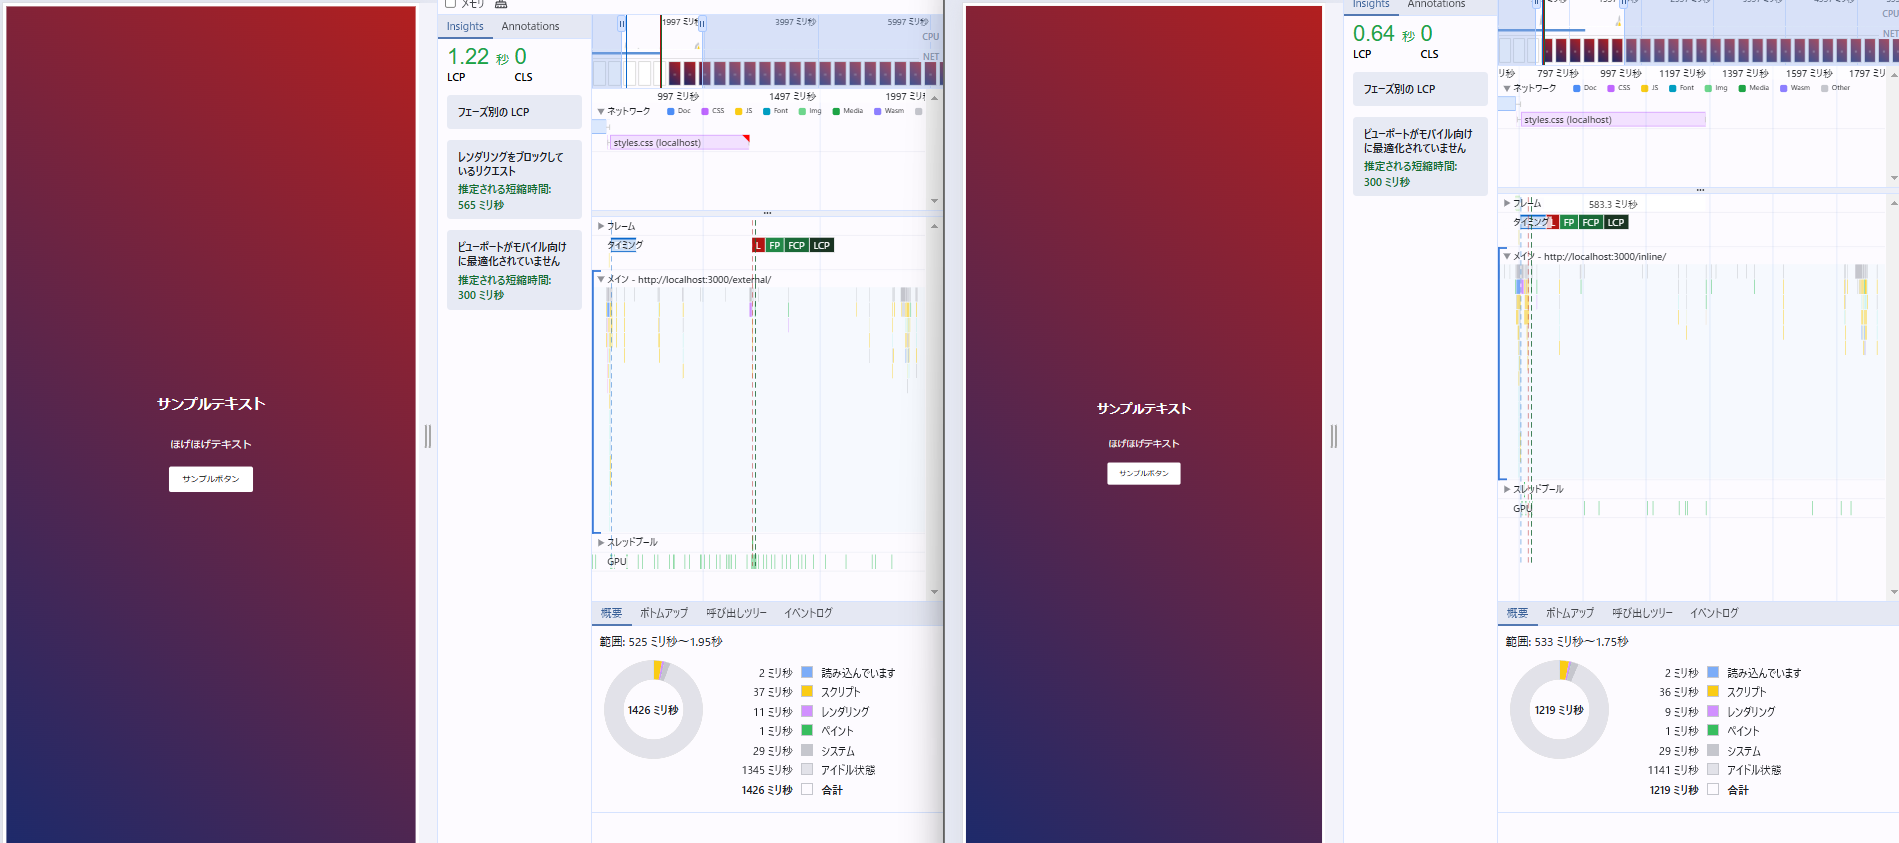
Task: Click the three-dot track divider handle in left panel
Action: [767, 213]
